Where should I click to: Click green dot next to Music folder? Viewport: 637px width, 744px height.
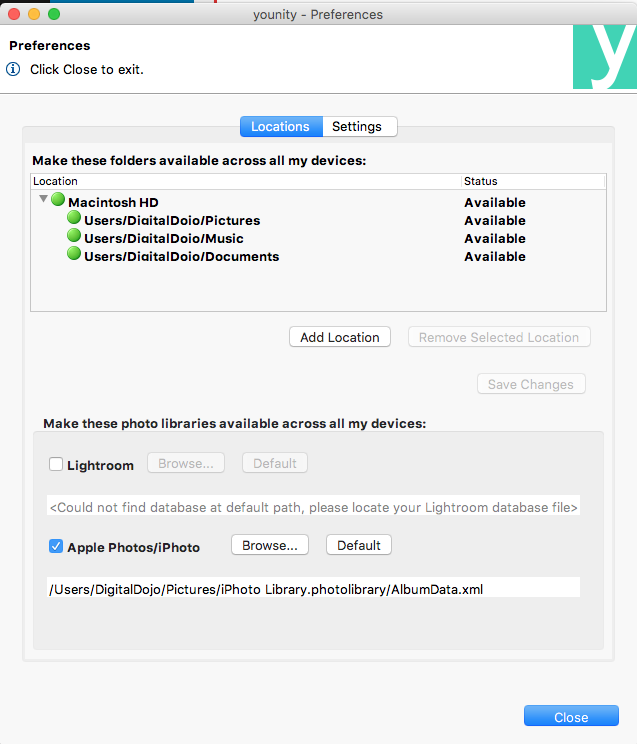74,235
